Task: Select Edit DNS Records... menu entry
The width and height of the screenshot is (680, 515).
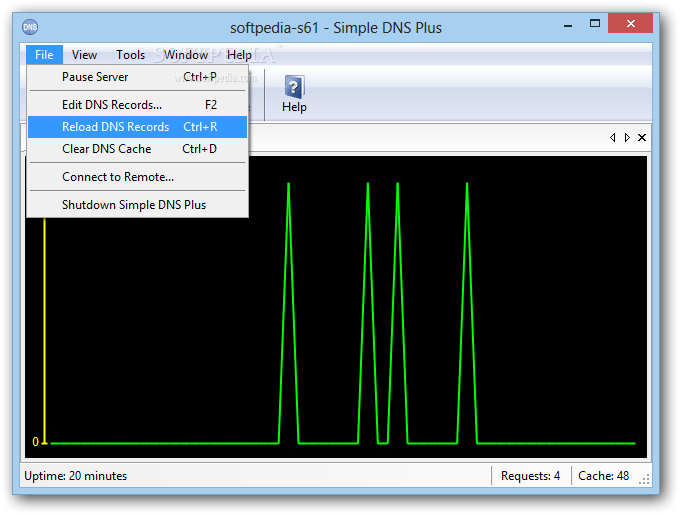Action: (137, 105)
